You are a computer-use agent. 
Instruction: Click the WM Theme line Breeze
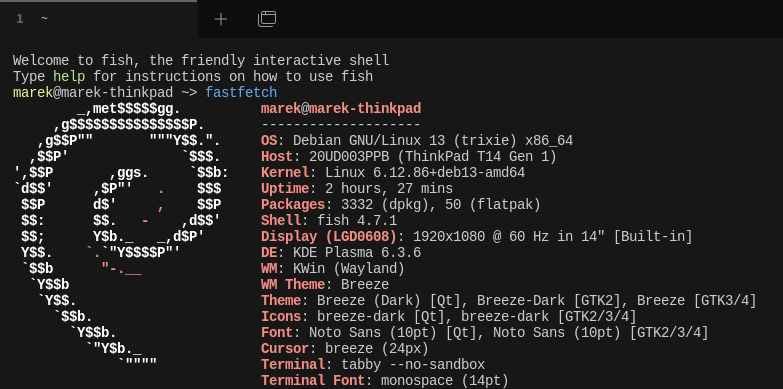(325, 285)
